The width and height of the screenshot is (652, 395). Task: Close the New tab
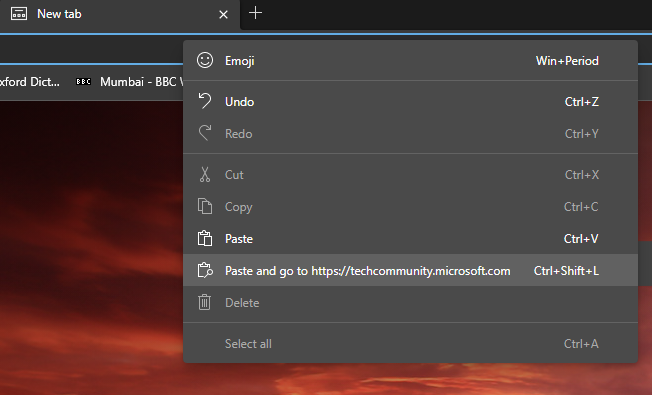coord(223,15)
